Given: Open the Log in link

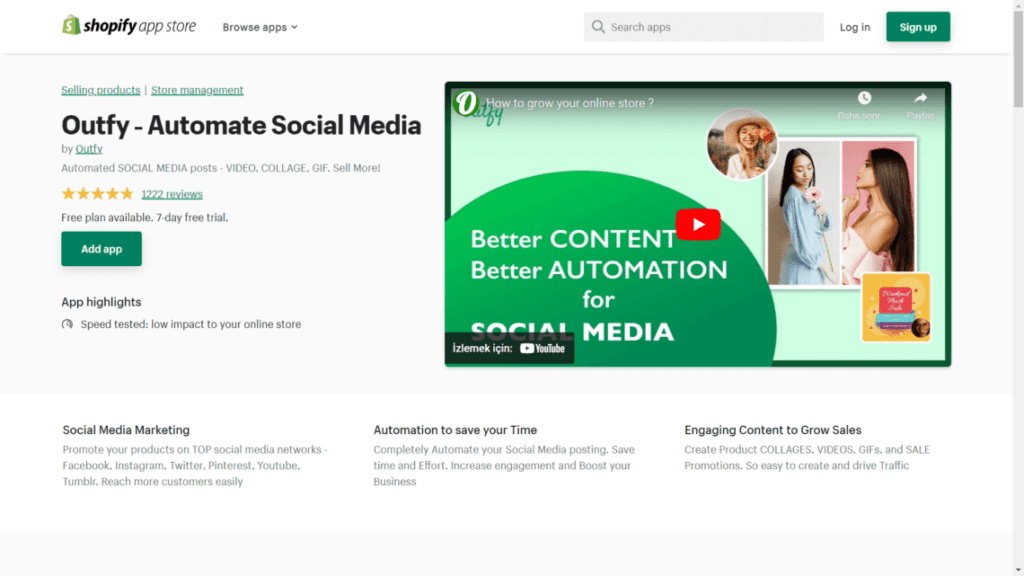Looking at the screenshot, I should (854, 27).
